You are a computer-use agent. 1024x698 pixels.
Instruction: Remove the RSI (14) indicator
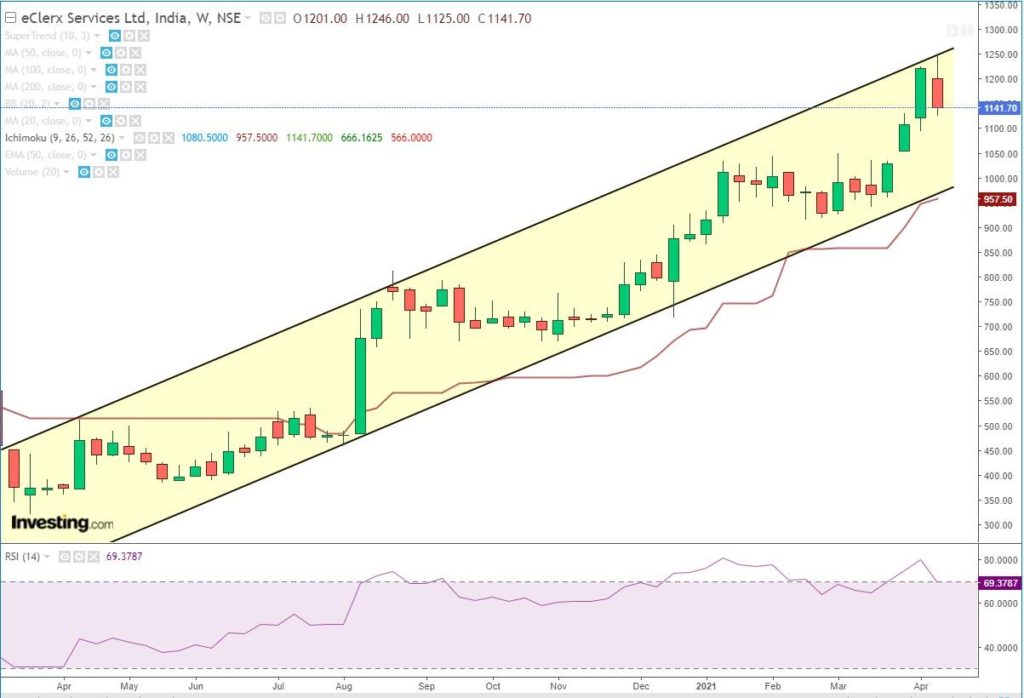93,557
